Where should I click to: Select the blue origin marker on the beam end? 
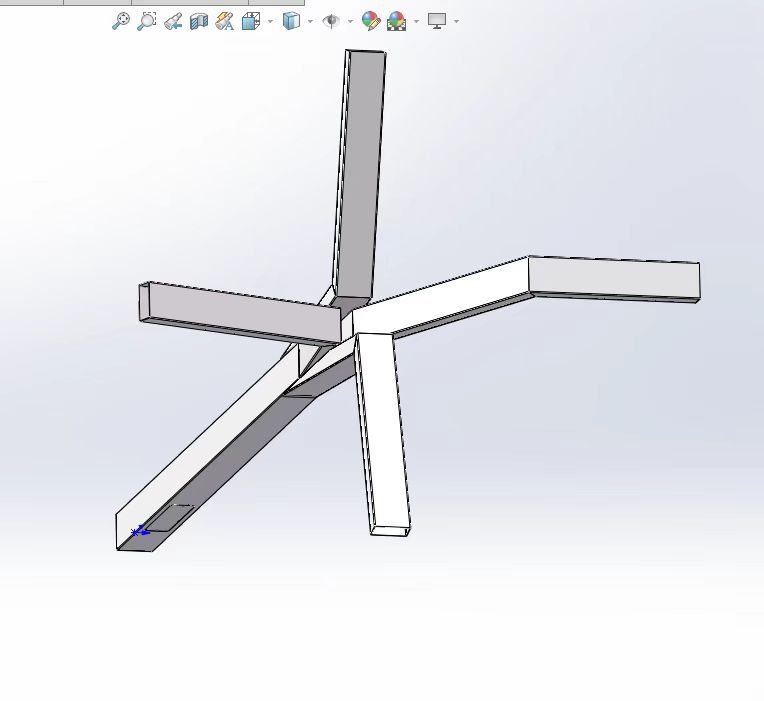(140, 531)
